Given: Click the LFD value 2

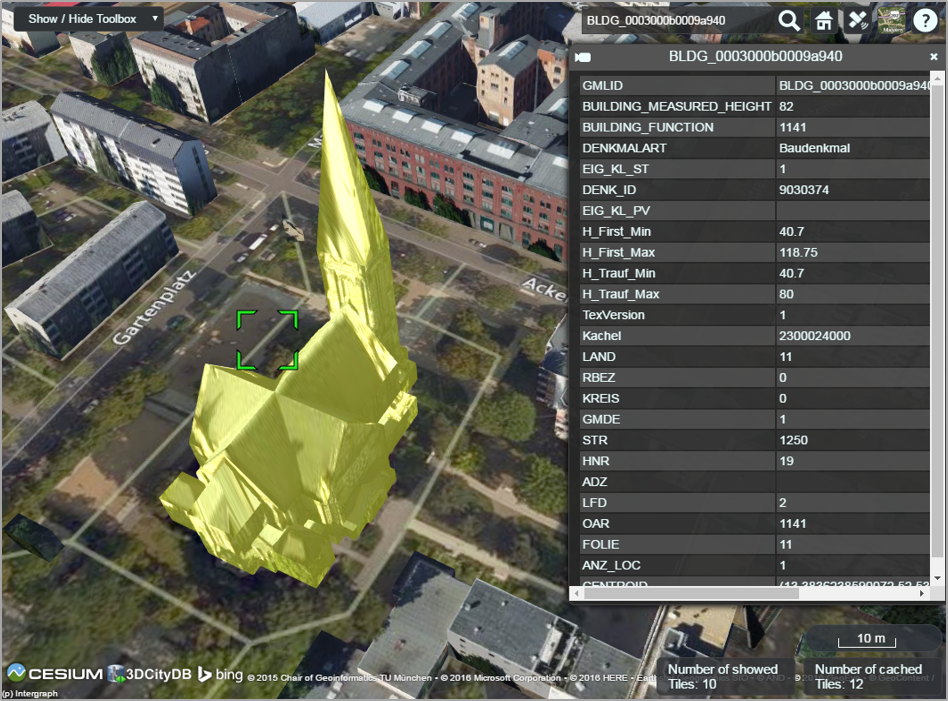Looking at the screenshot, I should (782, 503).
